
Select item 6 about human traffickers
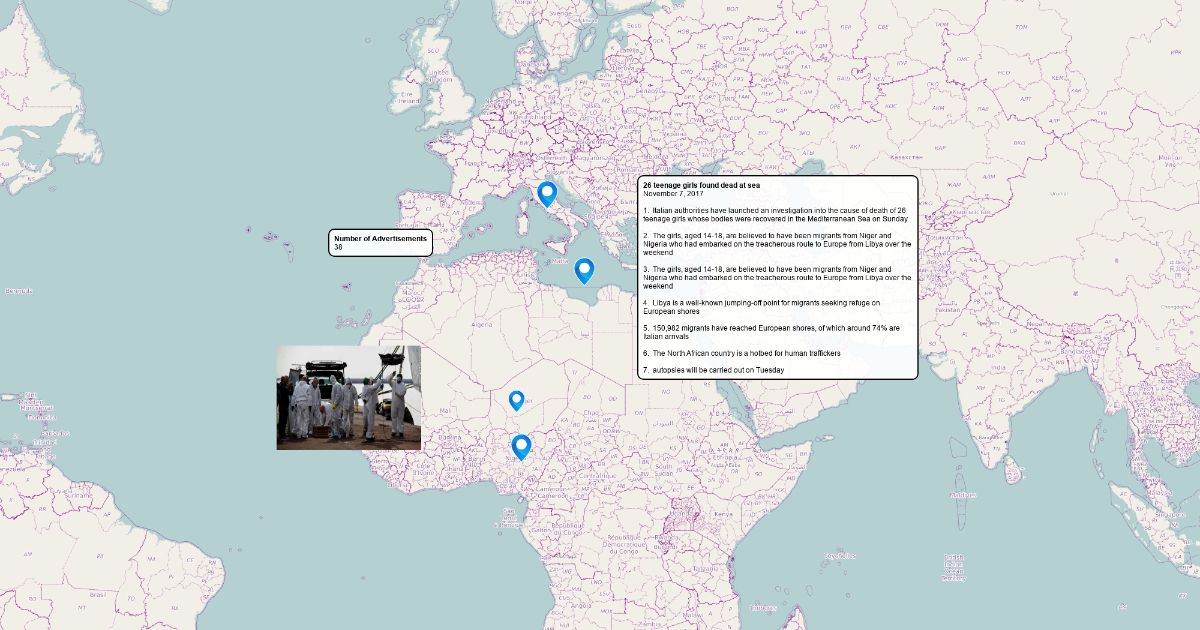point(740,353)
